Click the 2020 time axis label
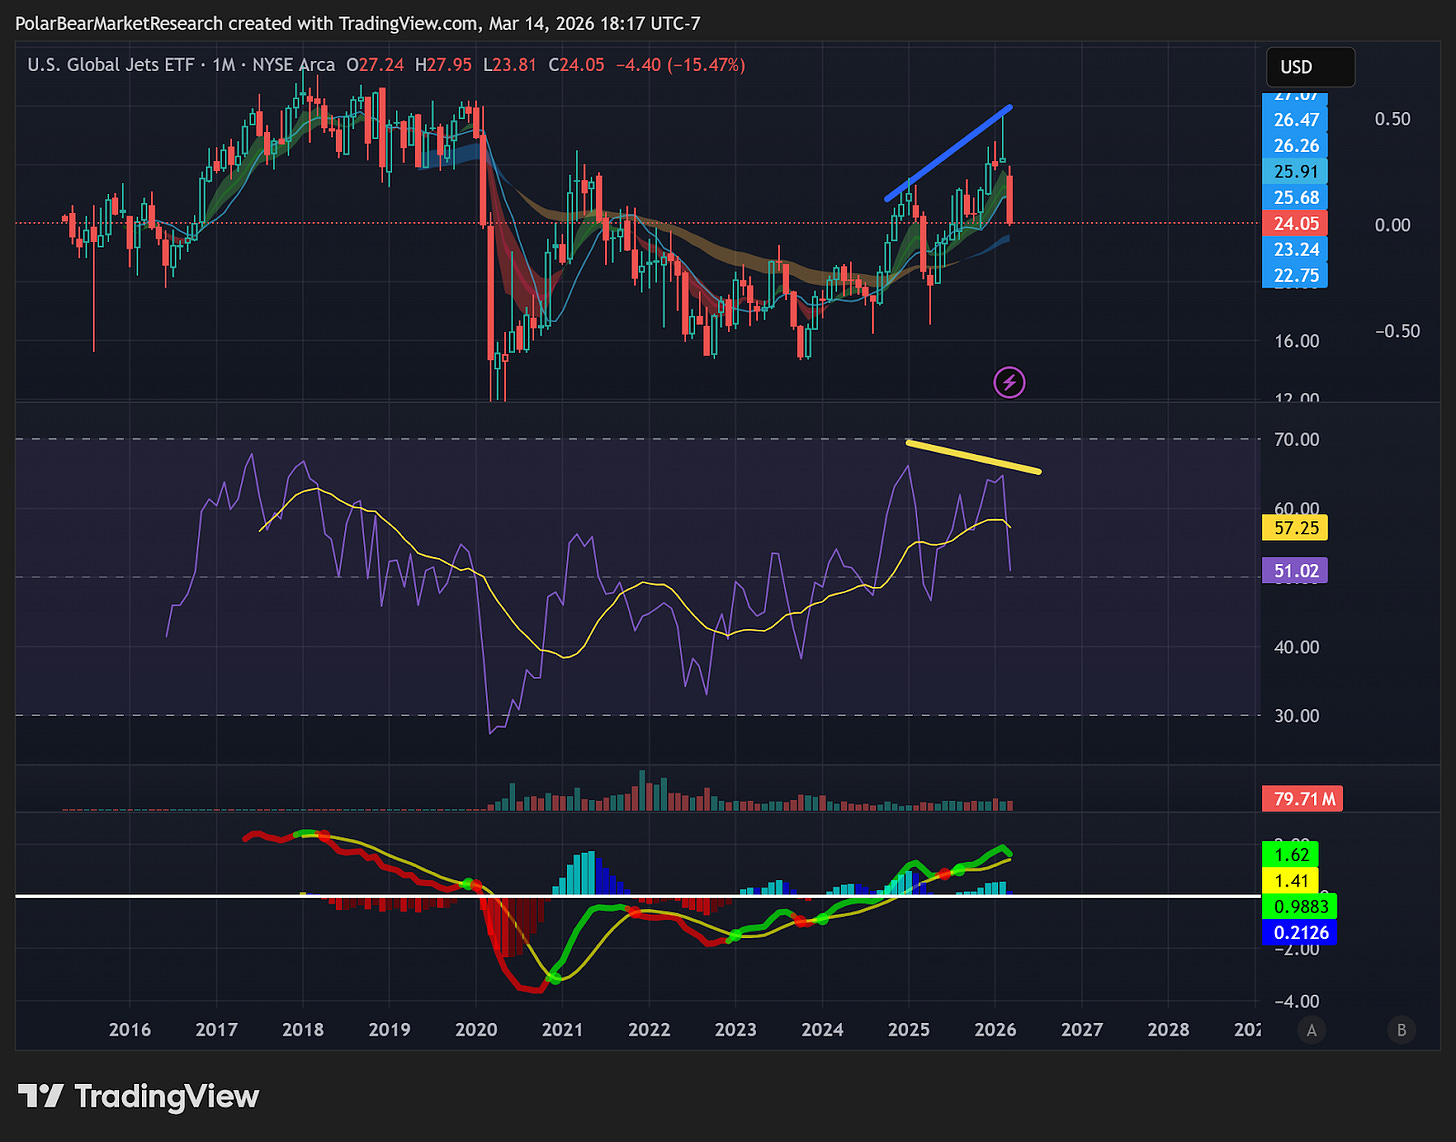Image resolution: width=1456 pixels, height=1142 pixels. tap(476, 1030)
